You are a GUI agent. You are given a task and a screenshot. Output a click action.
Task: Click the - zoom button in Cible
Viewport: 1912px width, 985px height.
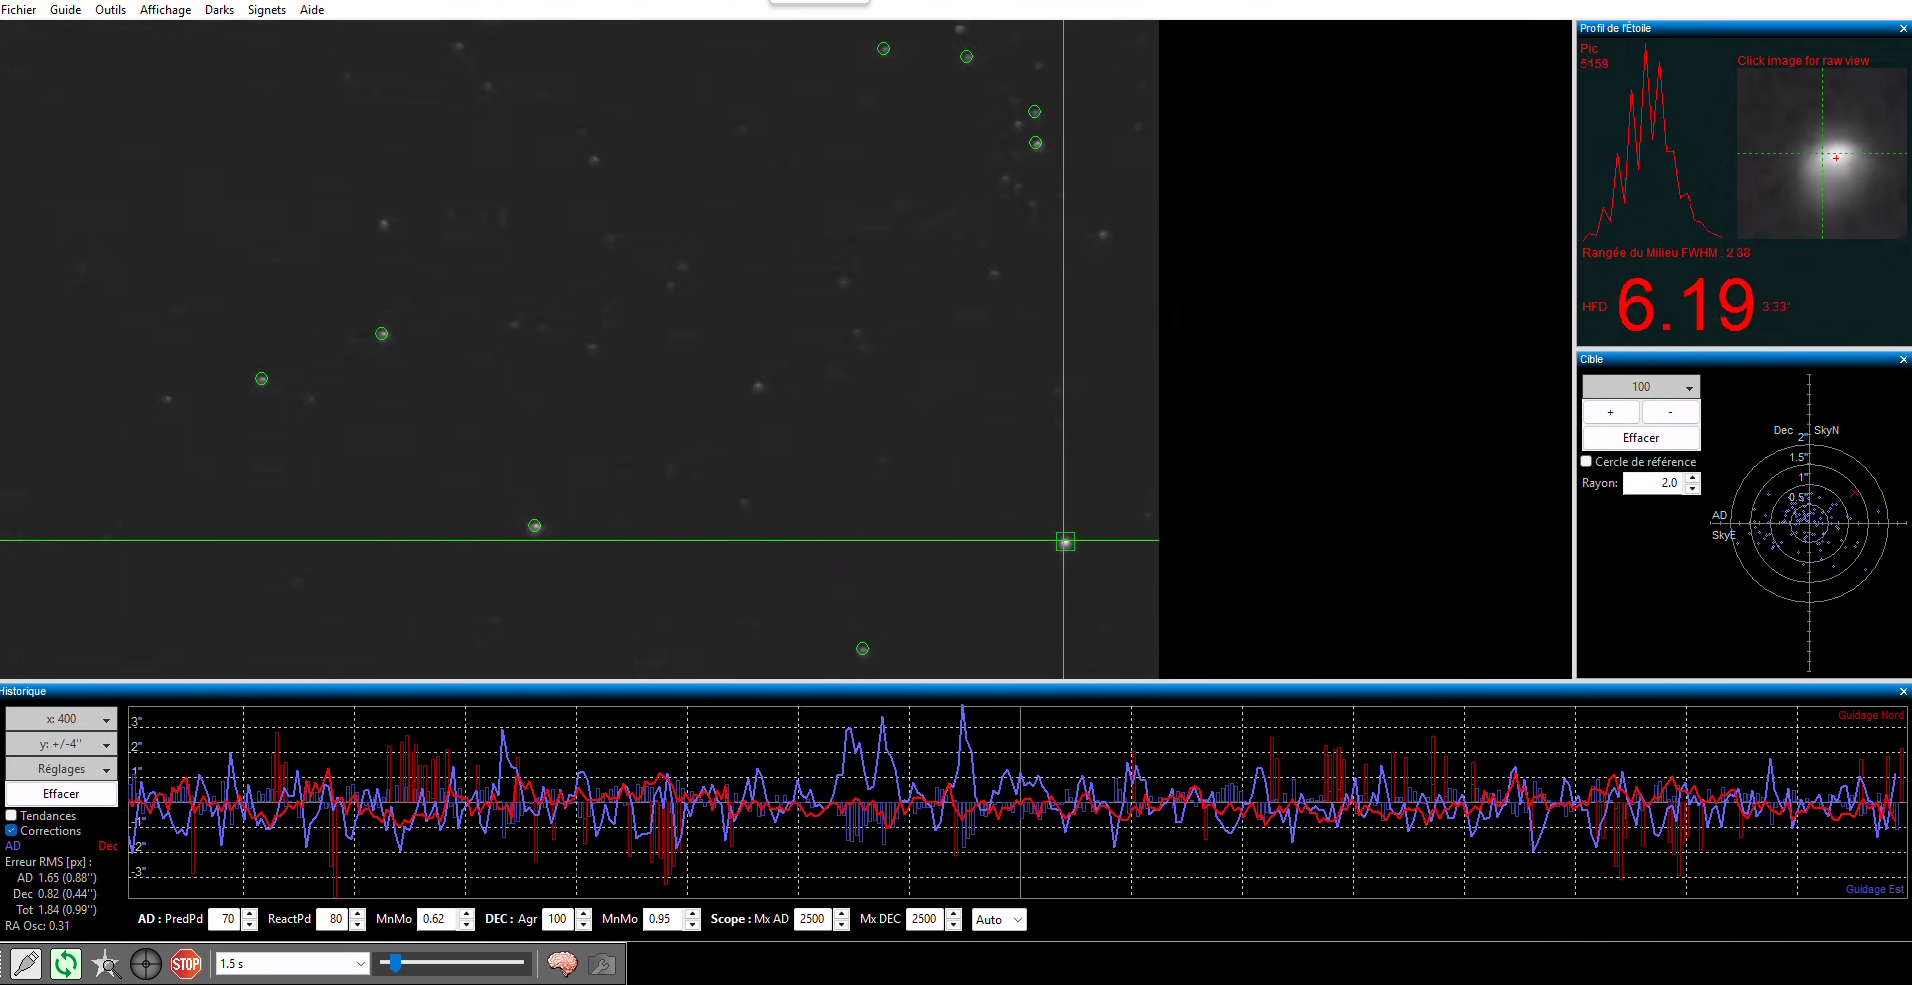coord(1671,412)
